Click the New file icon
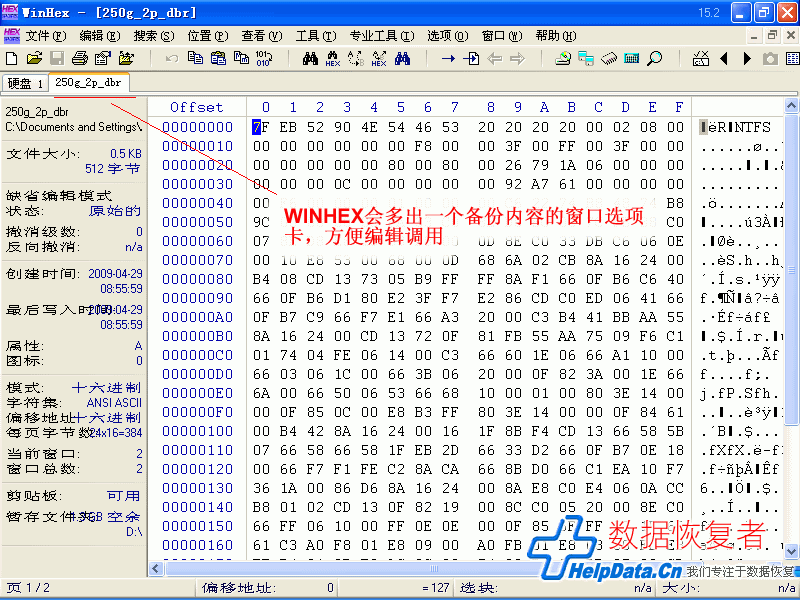This screenshot has height=600, width=800. click(11, 58)
